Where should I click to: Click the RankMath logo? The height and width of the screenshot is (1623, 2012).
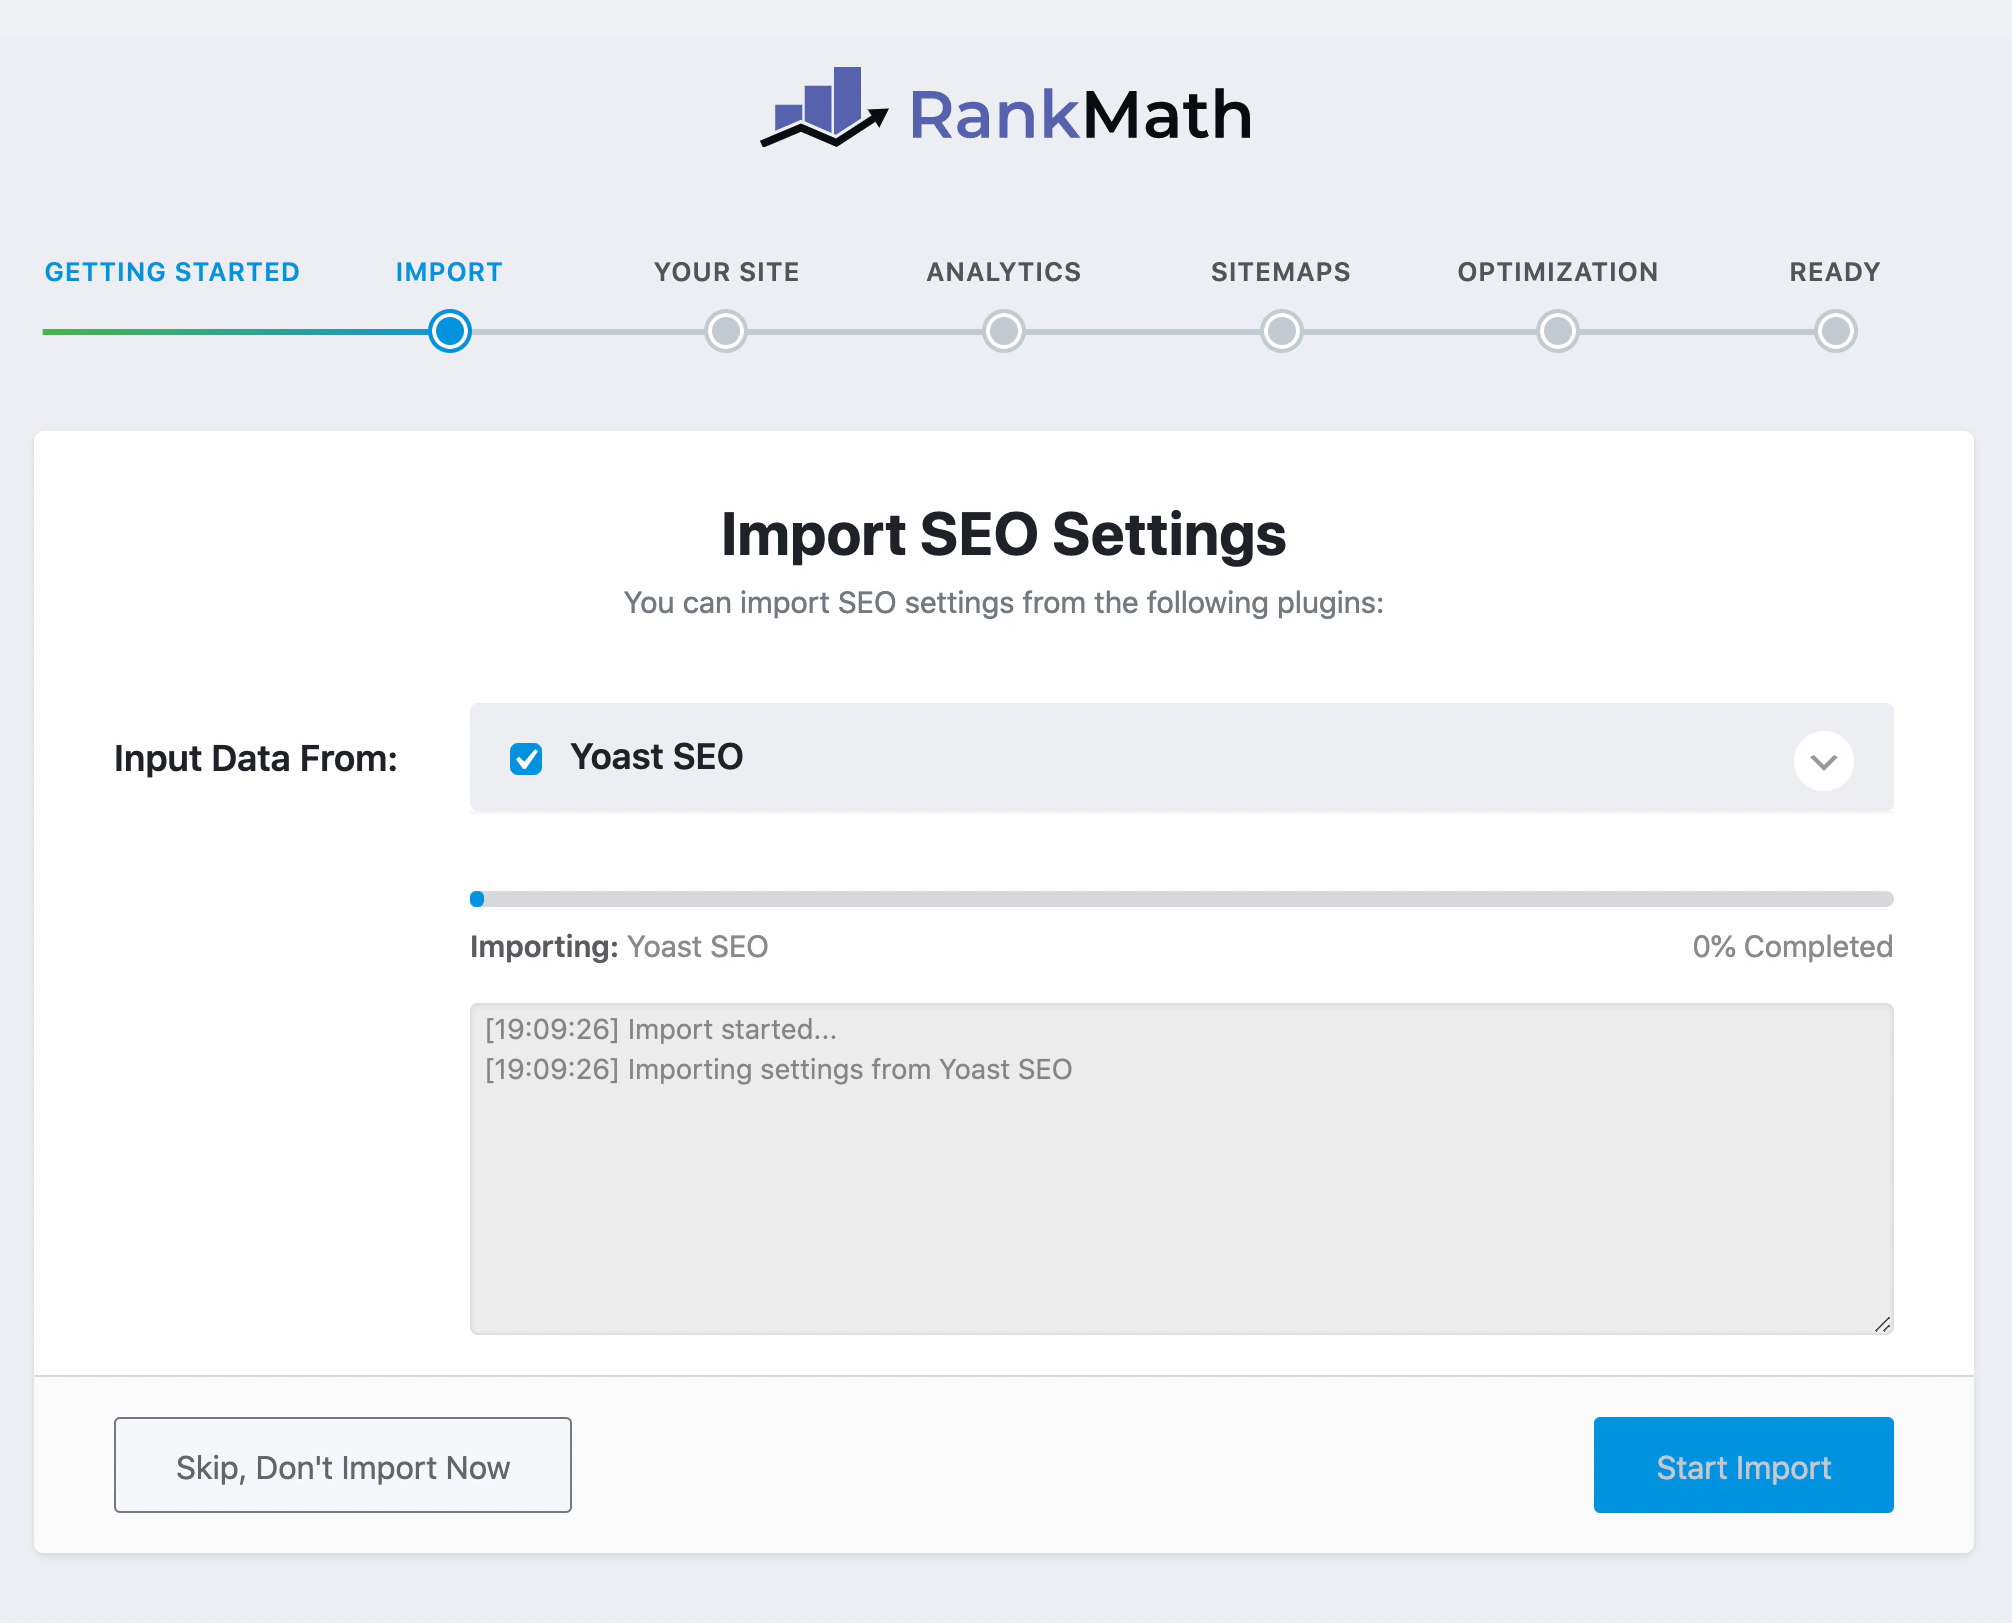coord(1005,110)
